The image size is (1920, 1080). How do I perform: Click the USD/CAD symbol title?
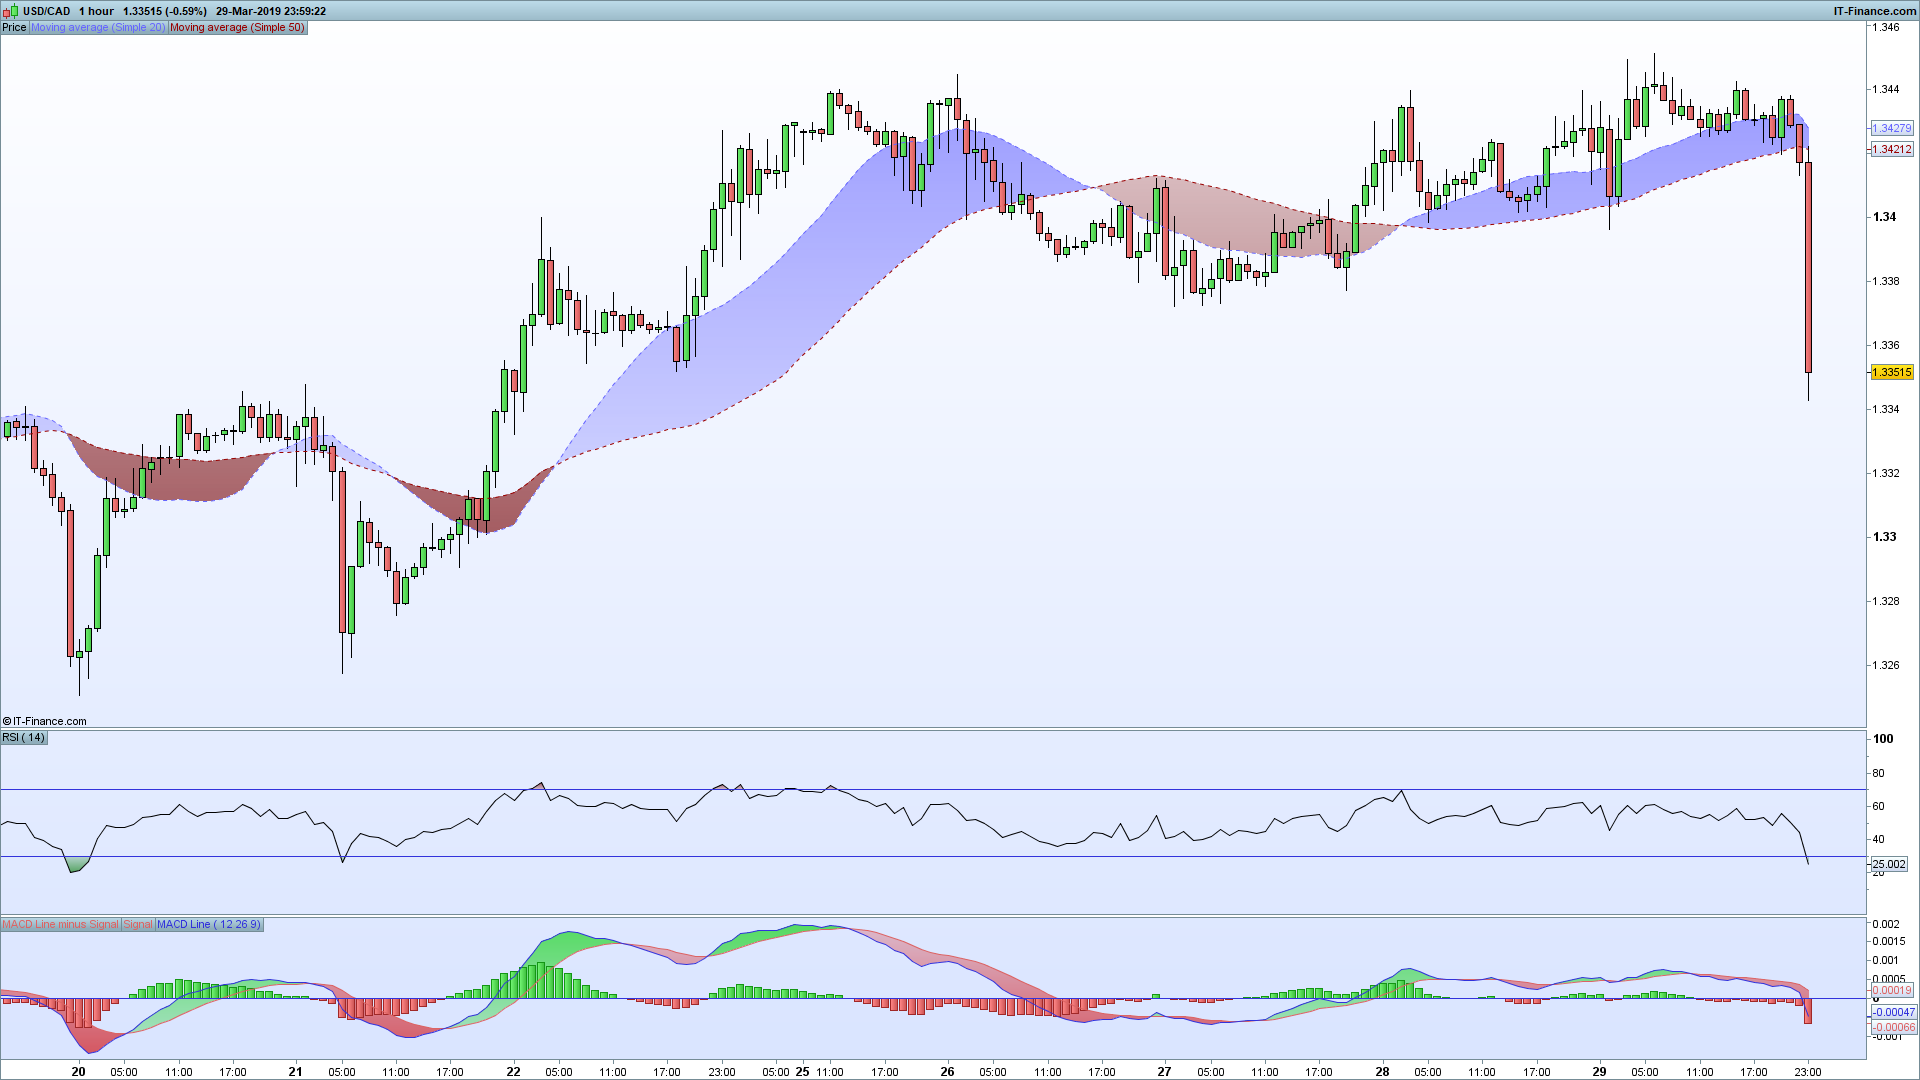(x=46, y=11)
